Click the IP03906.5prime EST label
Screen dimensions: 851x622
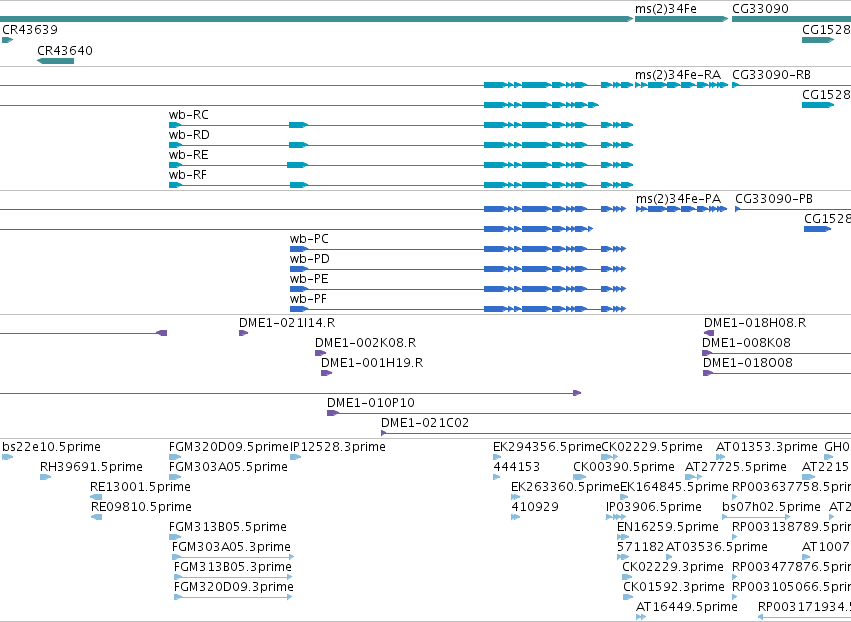point(653,507)
